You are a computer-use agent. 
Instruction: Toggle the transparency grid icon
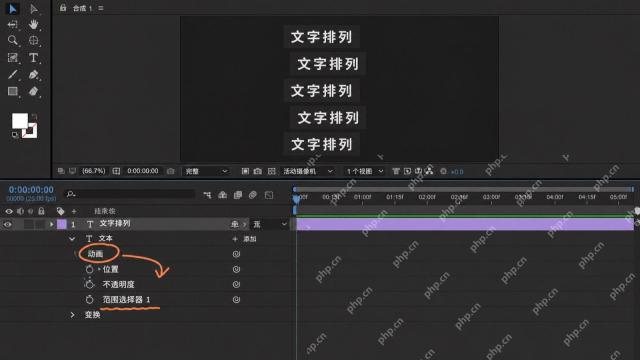271,171
